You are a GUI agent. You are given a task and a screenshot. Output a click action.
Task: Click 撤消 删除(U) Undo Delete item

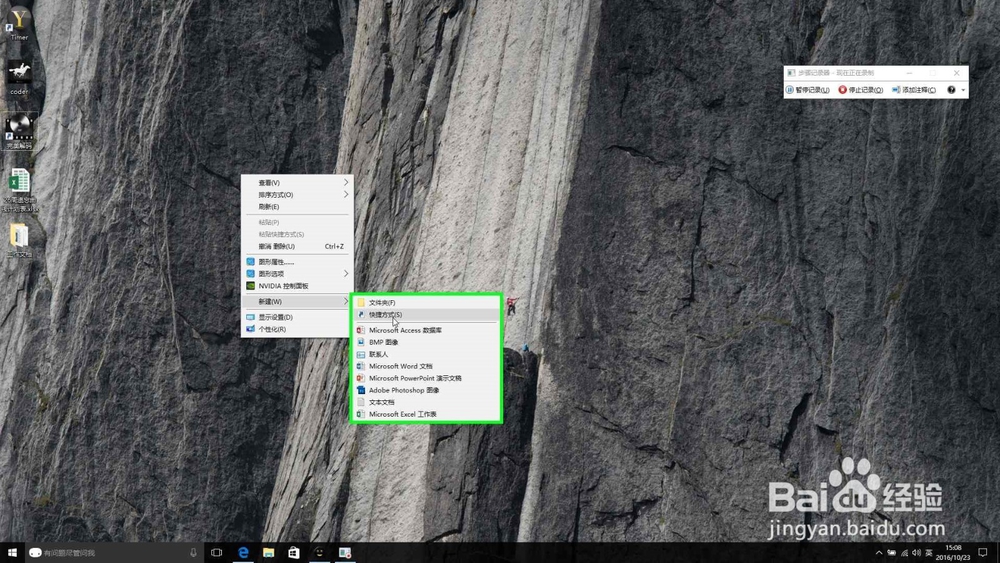[297, 246]
